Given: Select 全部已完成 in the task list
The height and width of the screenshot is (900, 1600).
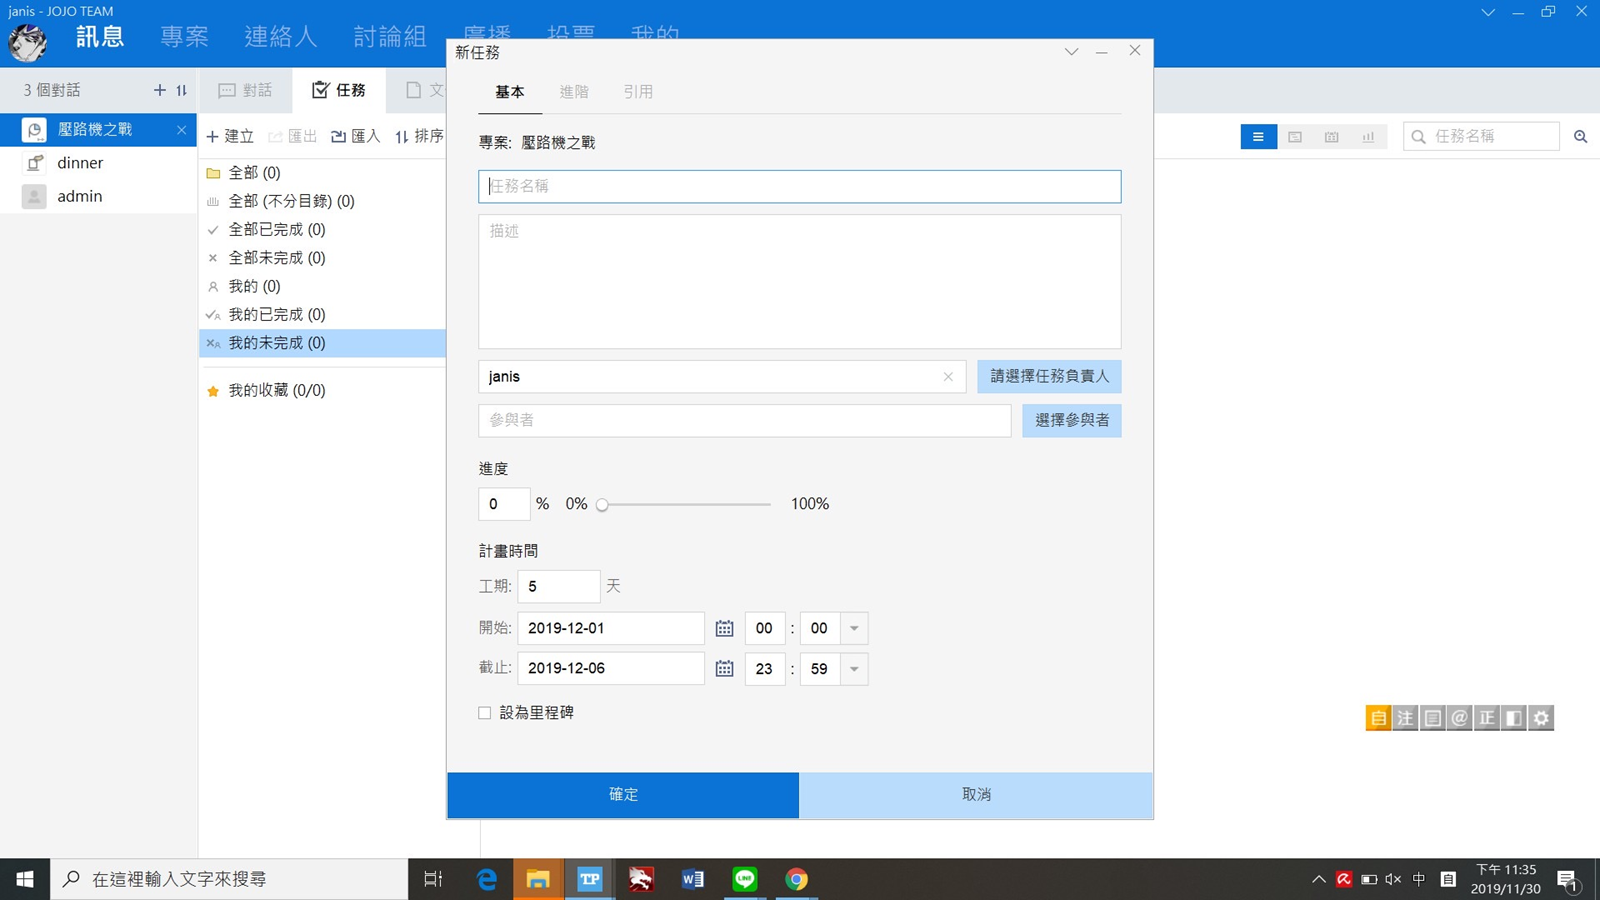Looking at the screenshot, I should pyautogui.click(x=277, y=229).
